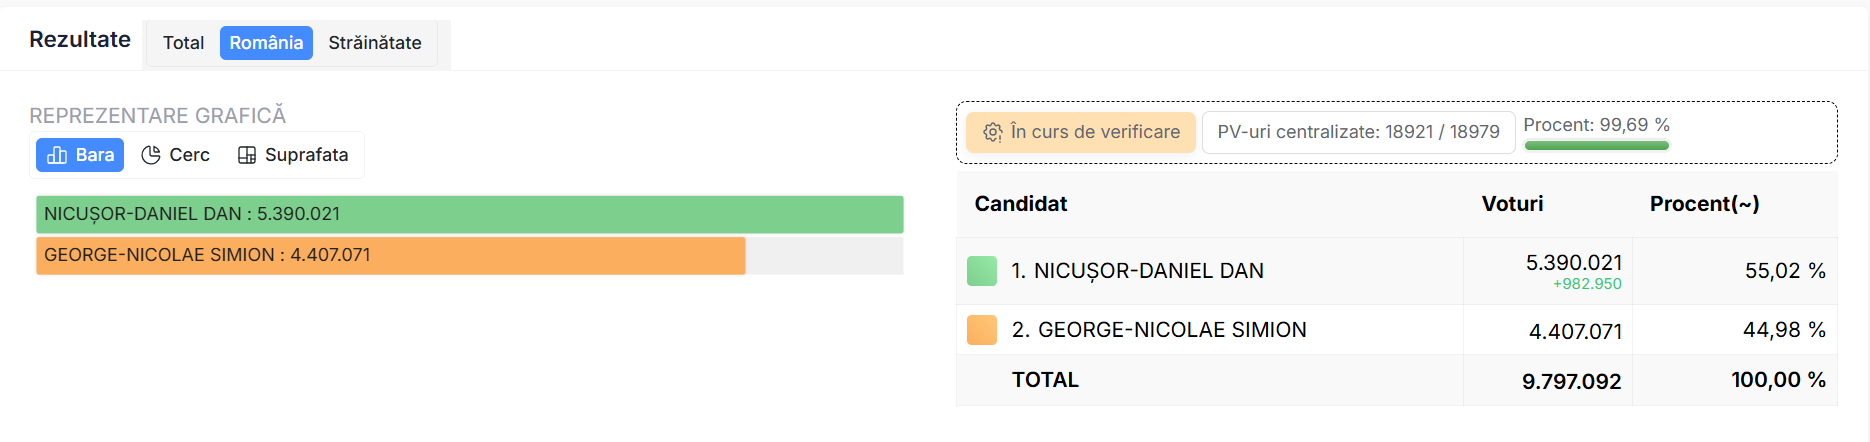Click the orange George-Nicolae Simion chart bar

point(390,255)
